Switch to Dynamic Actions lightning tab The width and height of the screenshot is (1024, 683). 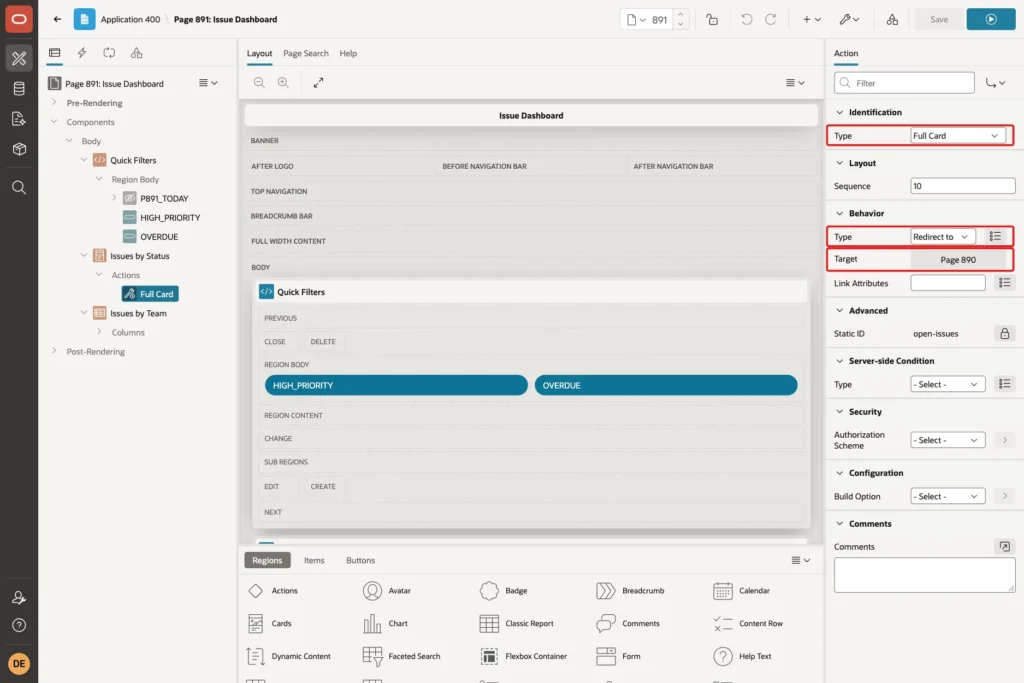point(82,53)
